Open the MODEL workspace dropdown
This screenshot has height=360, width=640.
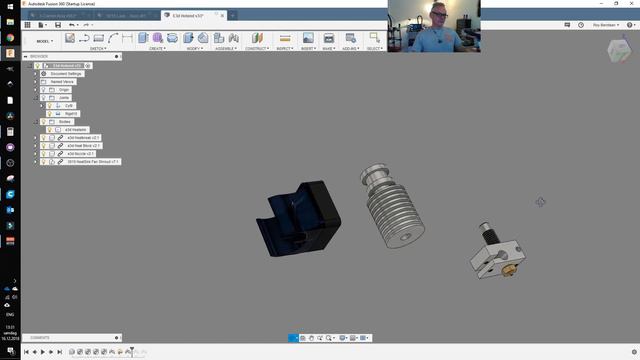pos(44,41)
